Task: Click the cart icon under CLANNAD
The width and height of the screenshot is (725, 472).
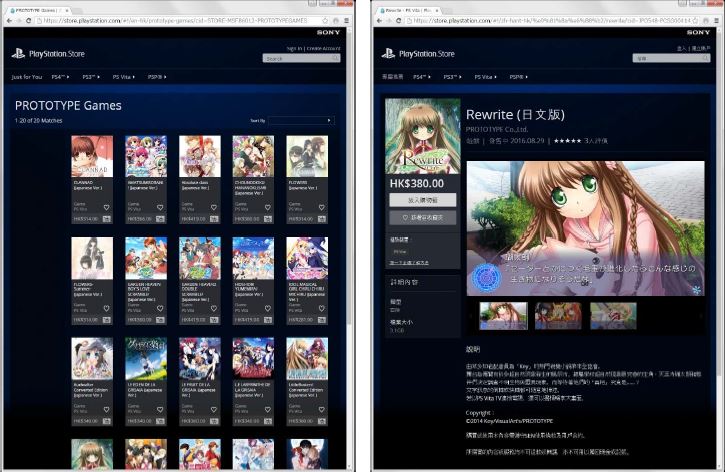Action: tap(106, 217)
